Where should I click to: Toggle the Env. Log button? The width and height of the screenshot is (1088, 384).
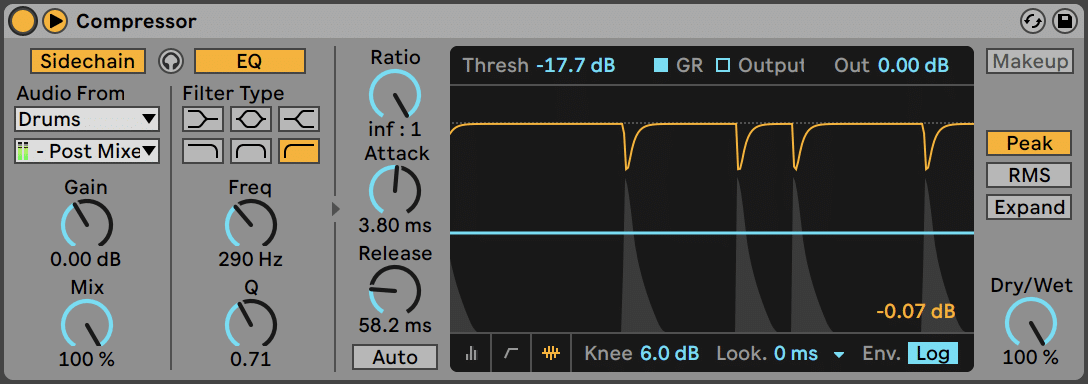(933, 353)
